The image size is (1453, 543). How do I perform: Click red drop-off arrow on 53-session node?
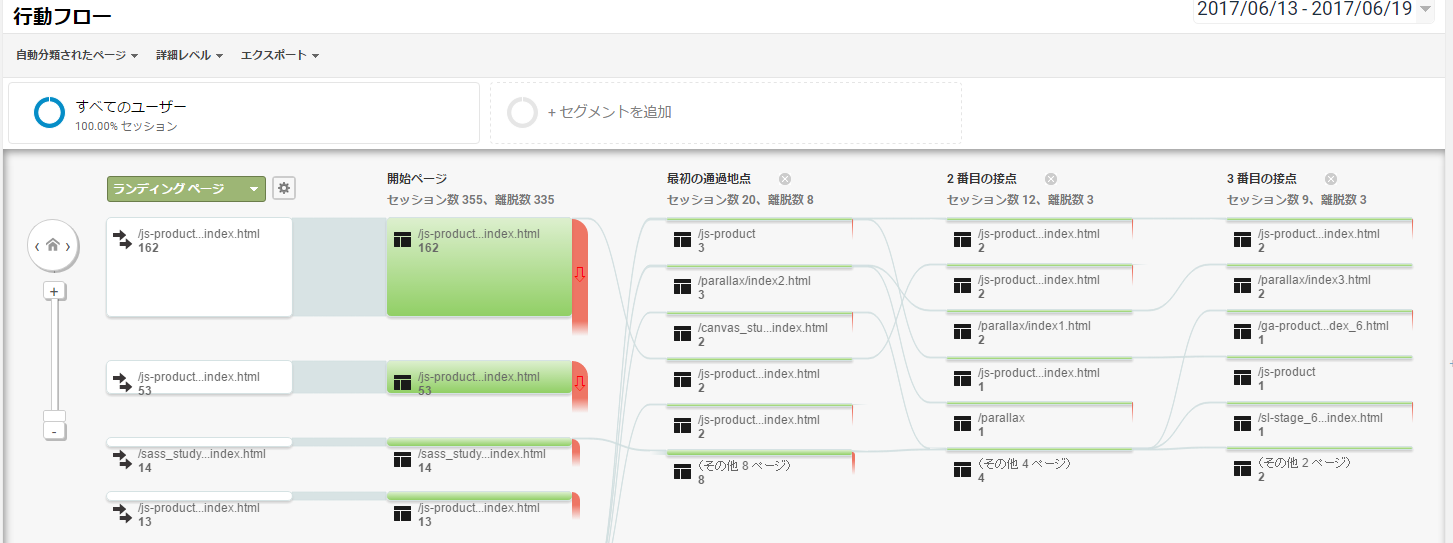click(579, 383)
